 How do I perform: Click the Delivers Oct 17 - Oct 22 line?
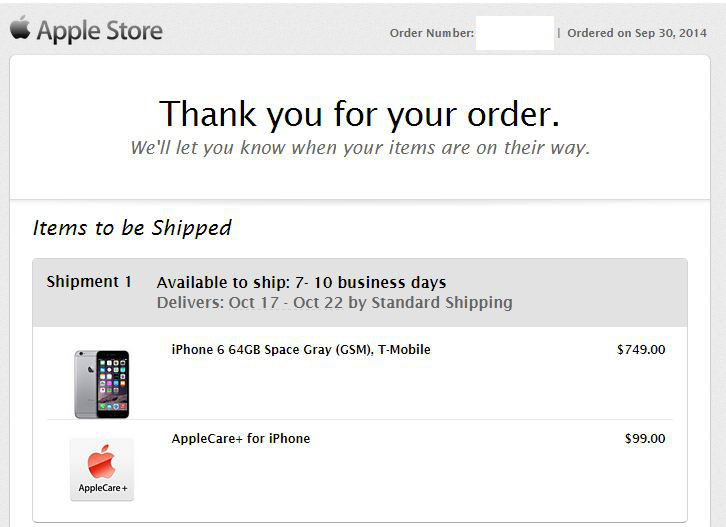[x=335, y=302]
